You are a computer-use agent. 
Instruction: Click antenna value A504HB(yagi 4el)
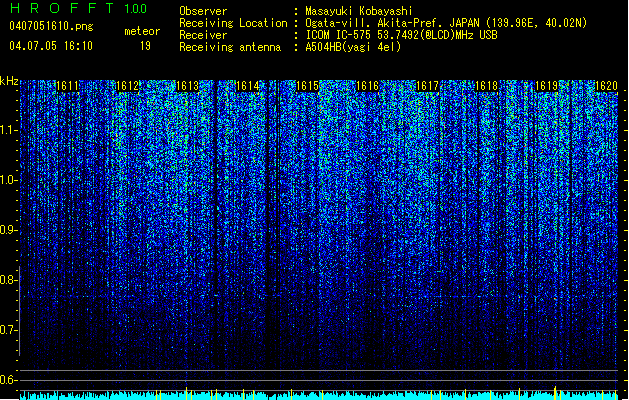(353, 47)
